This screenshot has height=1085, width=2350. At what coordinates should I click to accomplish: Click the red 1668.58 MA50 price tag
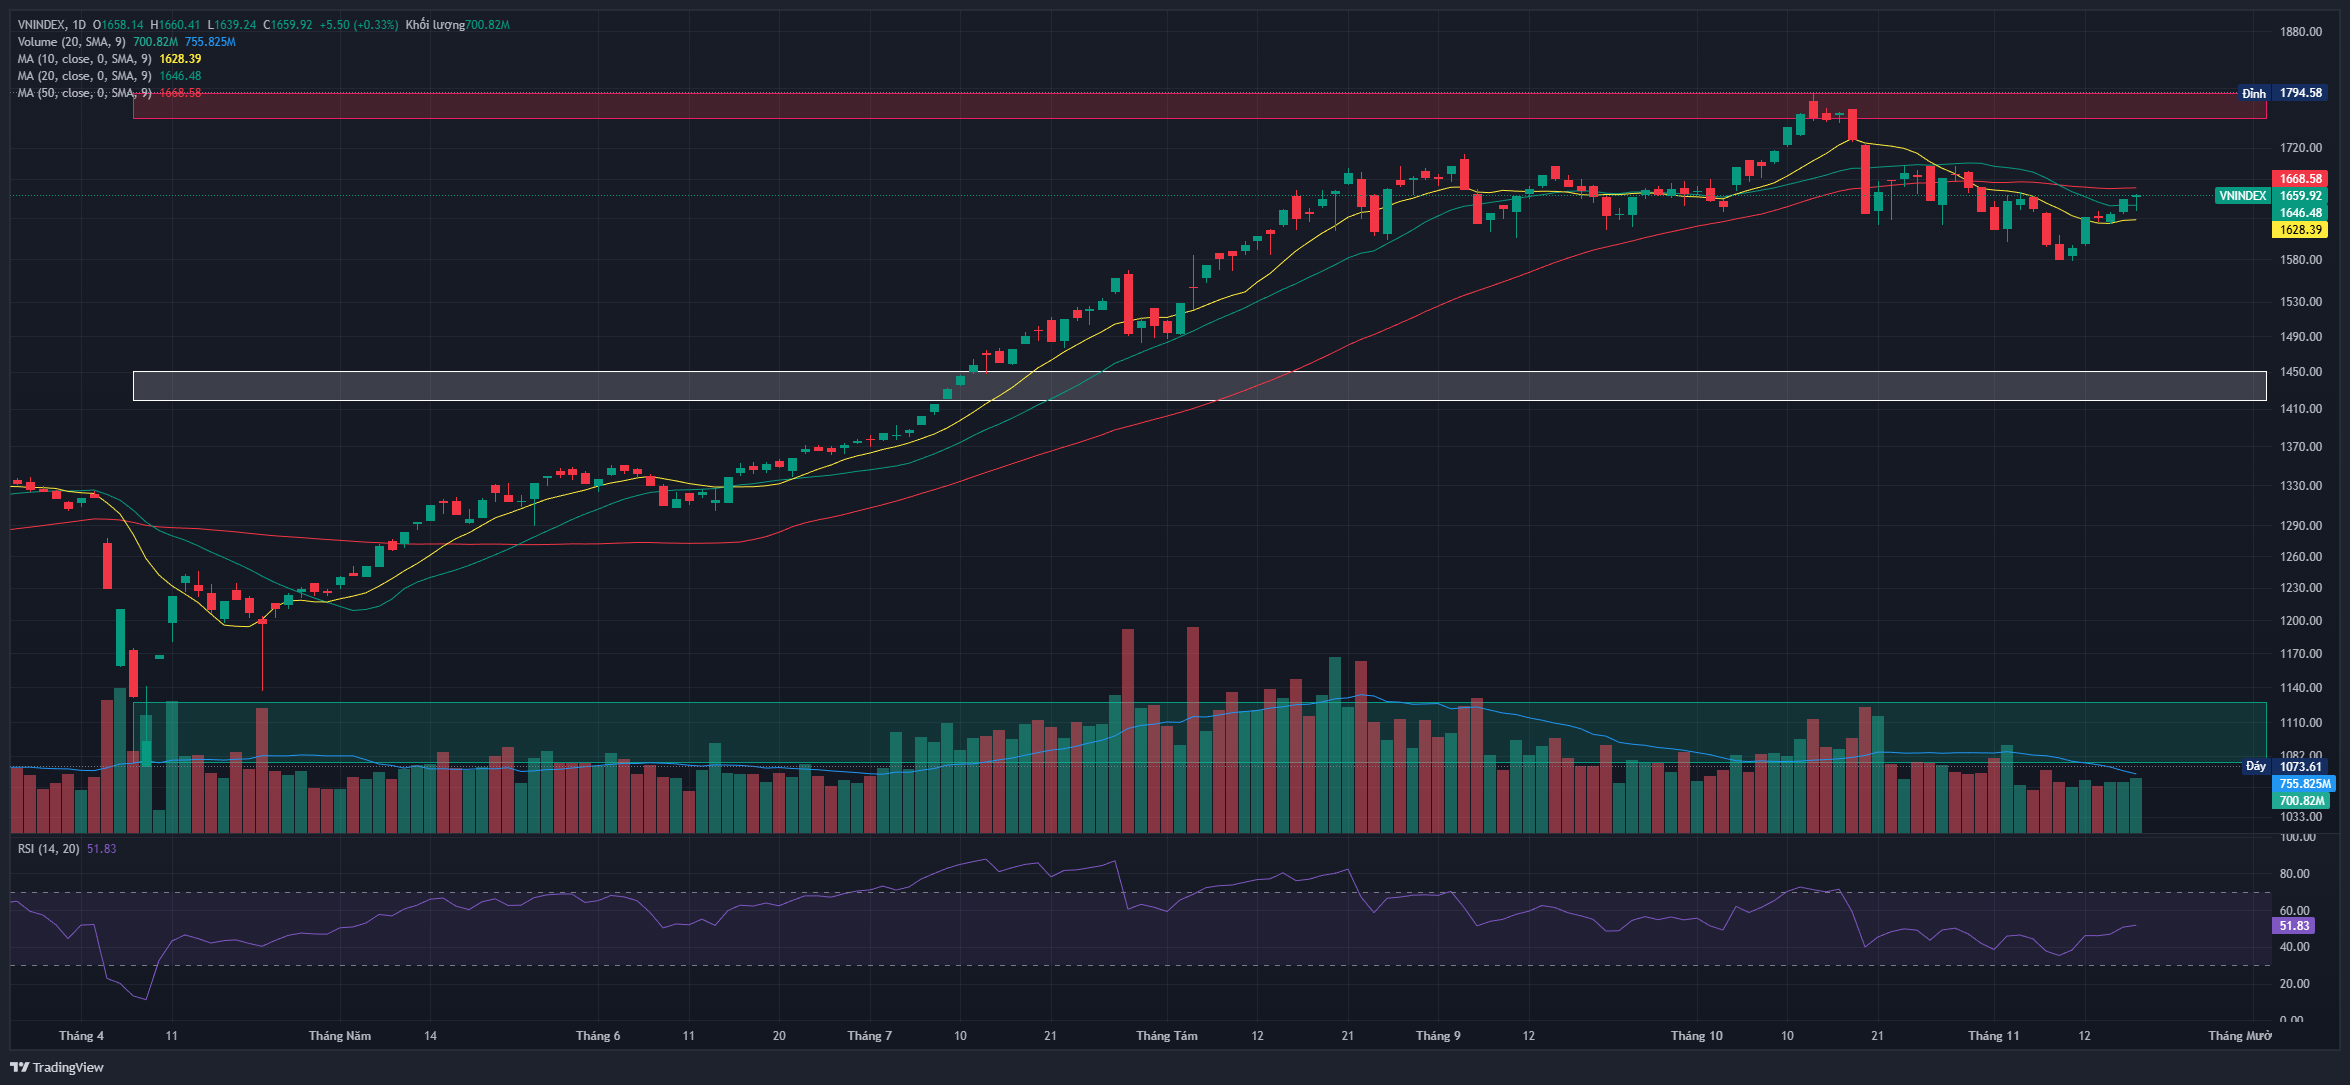pyautogui.click(x=2300, y=179)
